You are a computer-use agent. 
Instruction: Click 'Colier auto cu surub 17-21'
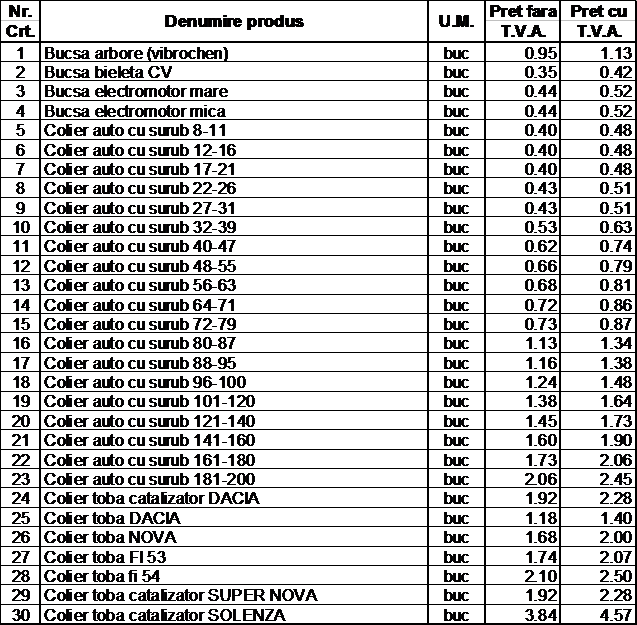click(x=140, y=169)
